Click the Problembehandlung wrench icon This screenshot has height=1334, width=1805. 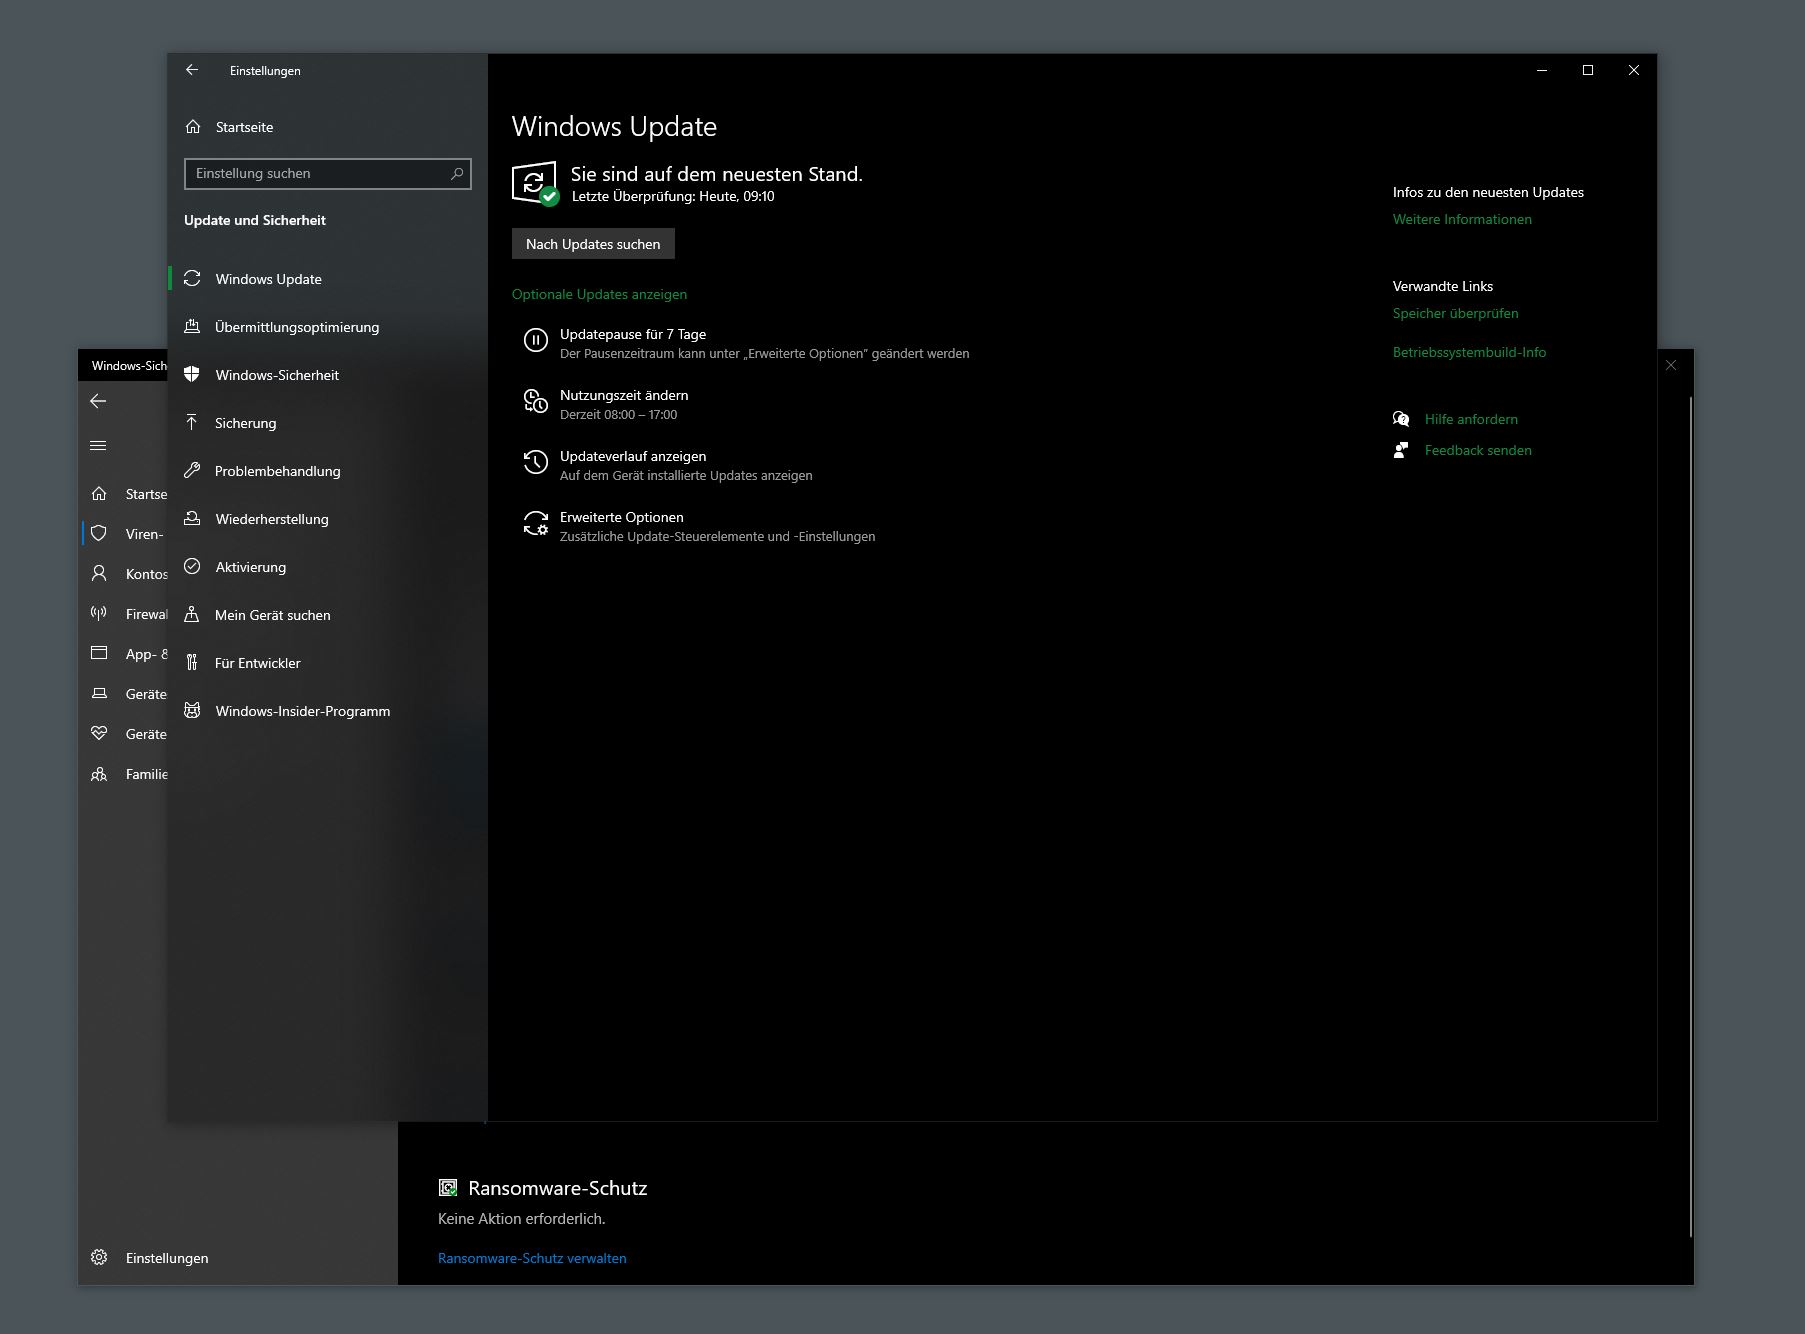click(x=192, y=471)
